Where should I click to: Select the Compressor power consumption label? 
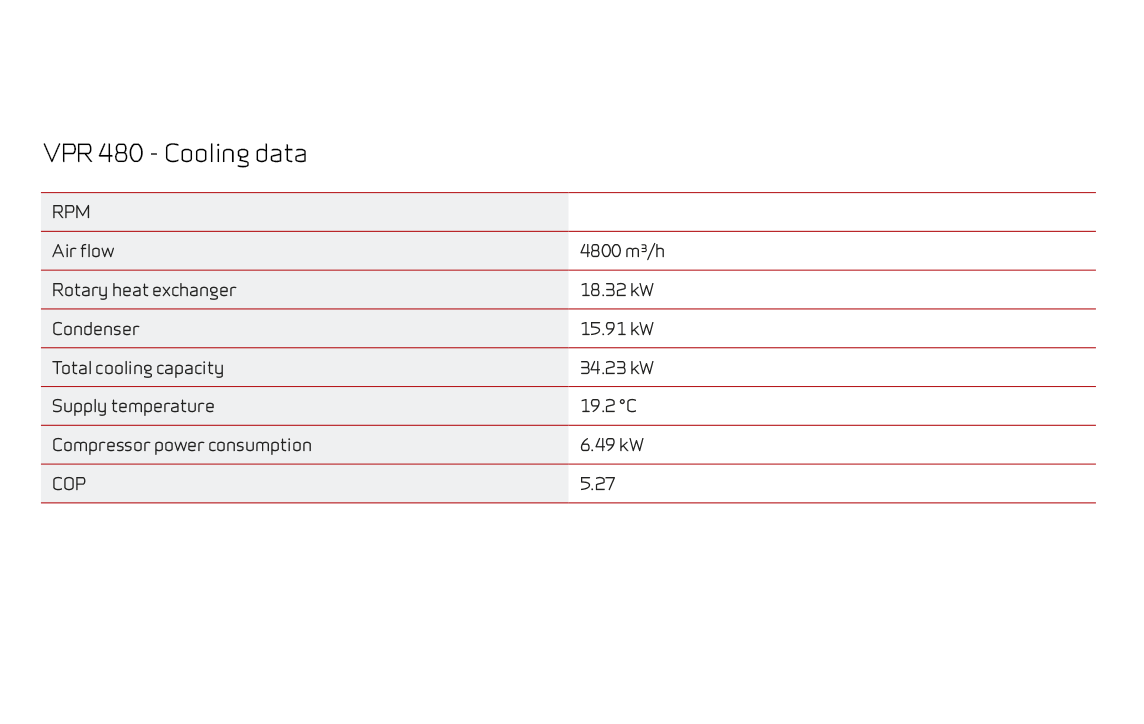[182, 445]
